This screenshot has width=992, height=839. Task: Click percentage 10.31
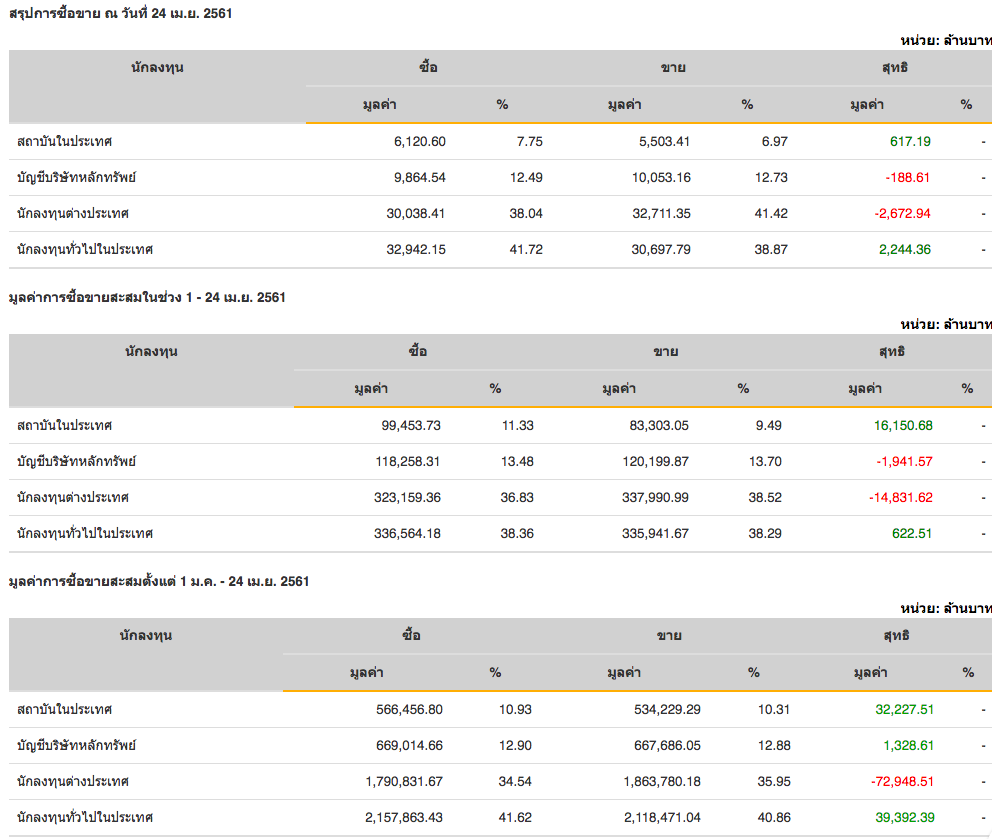tap(774, 710)
